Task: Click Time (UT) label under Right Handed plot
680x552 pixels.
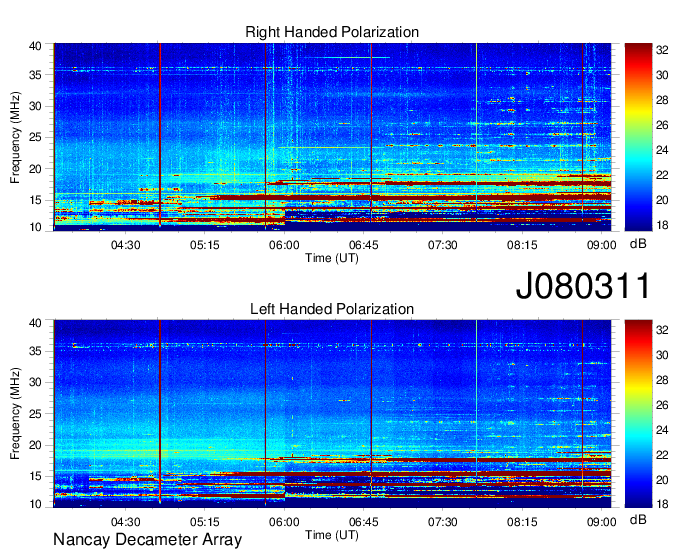Action: point(332,258)
